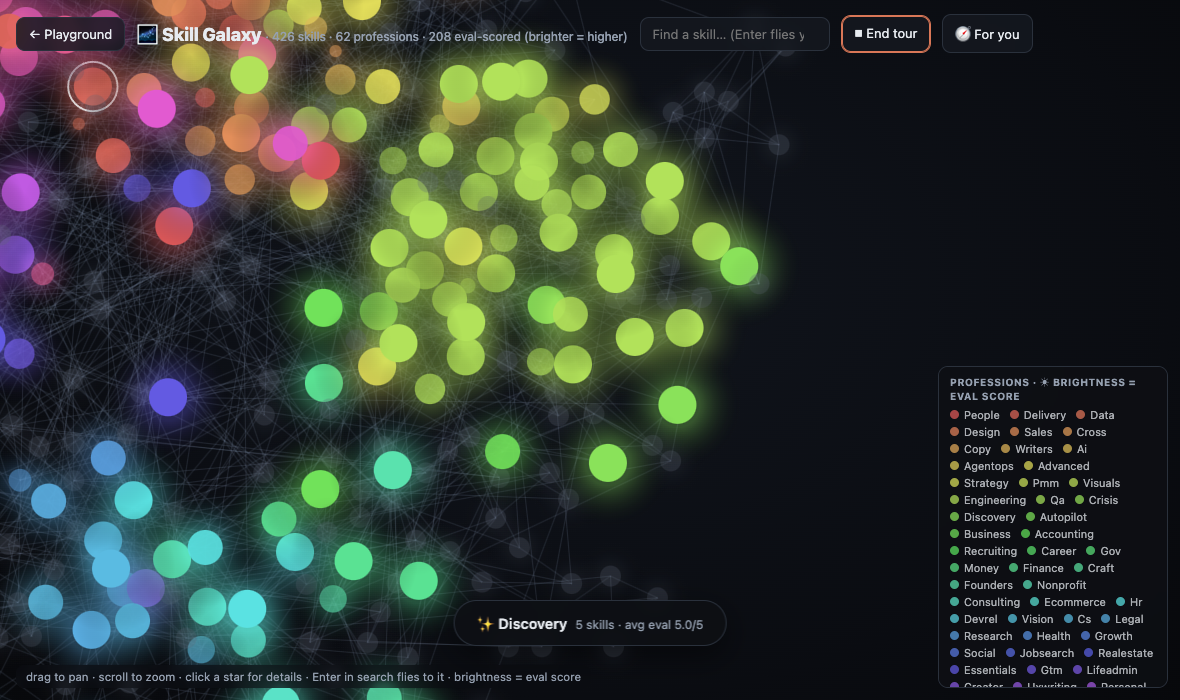Pick Money in the professions legend
The image size is (1180, 700).
(x=975, y=568)
